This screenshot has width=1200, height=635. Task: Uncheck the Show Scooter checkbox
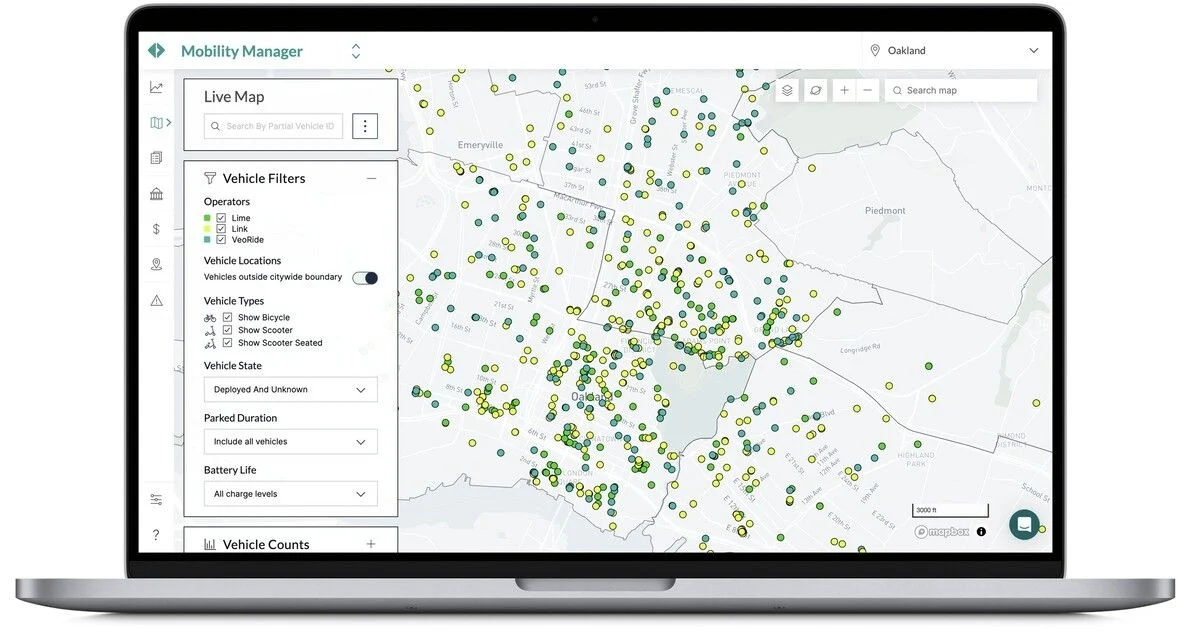228,330
